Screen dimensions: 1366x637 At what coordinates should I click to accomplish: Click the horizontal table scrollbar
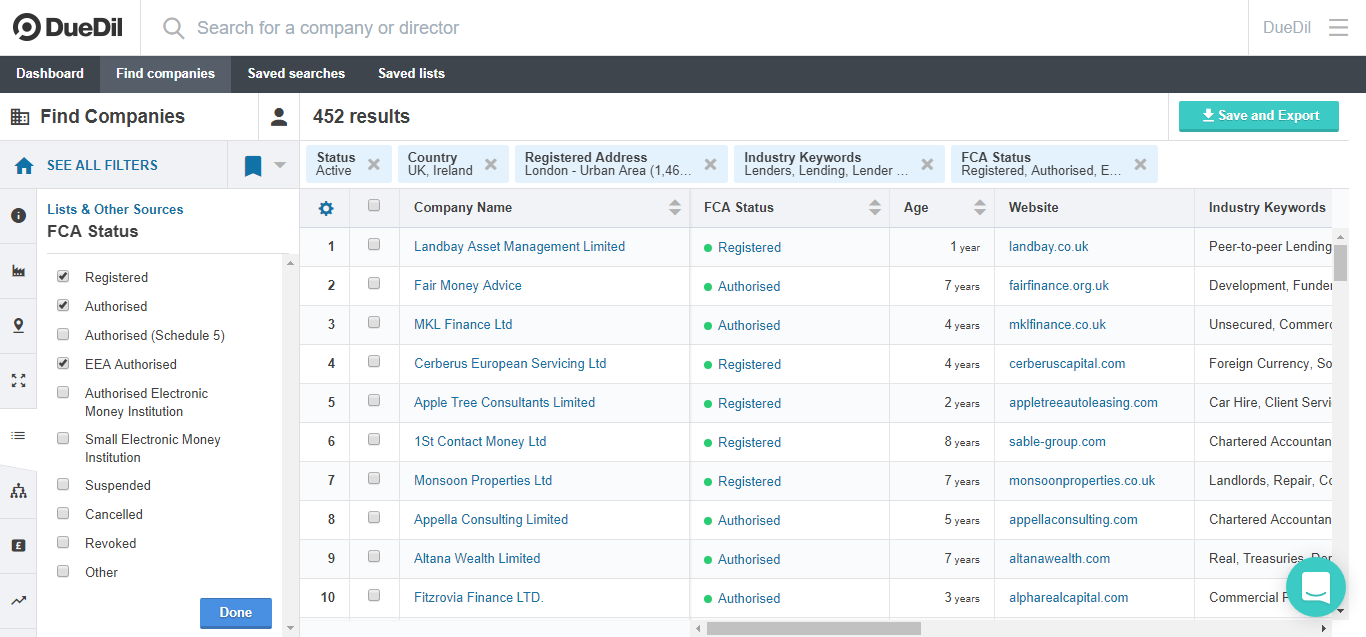(814, 629)
